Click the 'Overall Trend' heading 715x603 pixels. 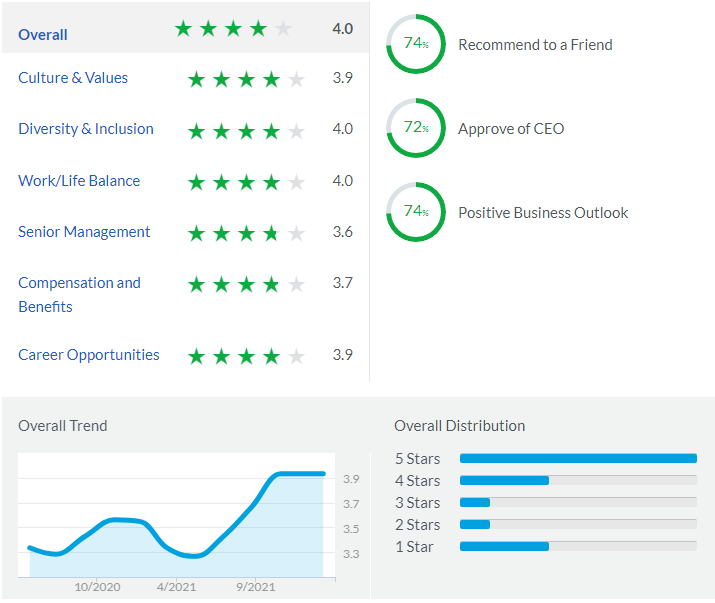pyautogui.click(x=63, y=426)
